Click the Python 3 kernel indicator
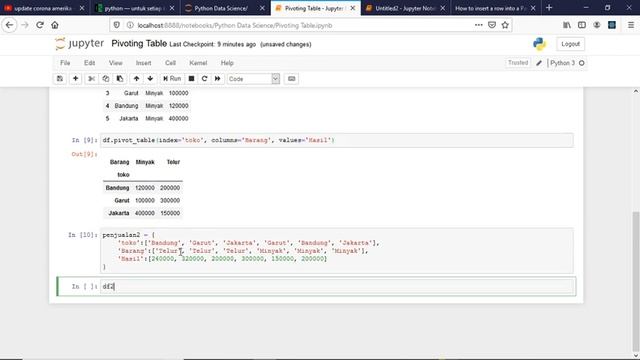This screenshot has height=360, width=640. point(567,63)
